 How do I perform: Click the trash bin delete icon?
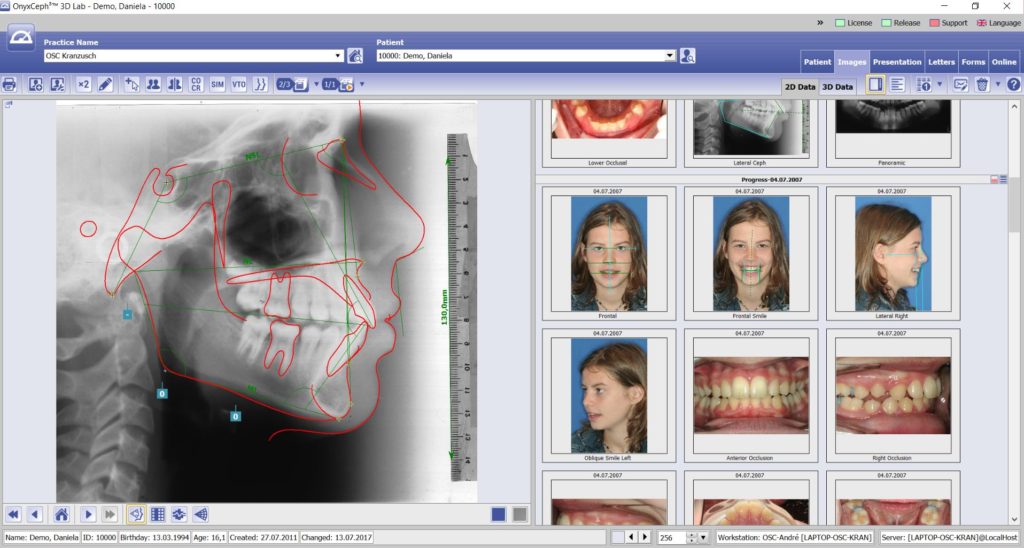(982, 84)
